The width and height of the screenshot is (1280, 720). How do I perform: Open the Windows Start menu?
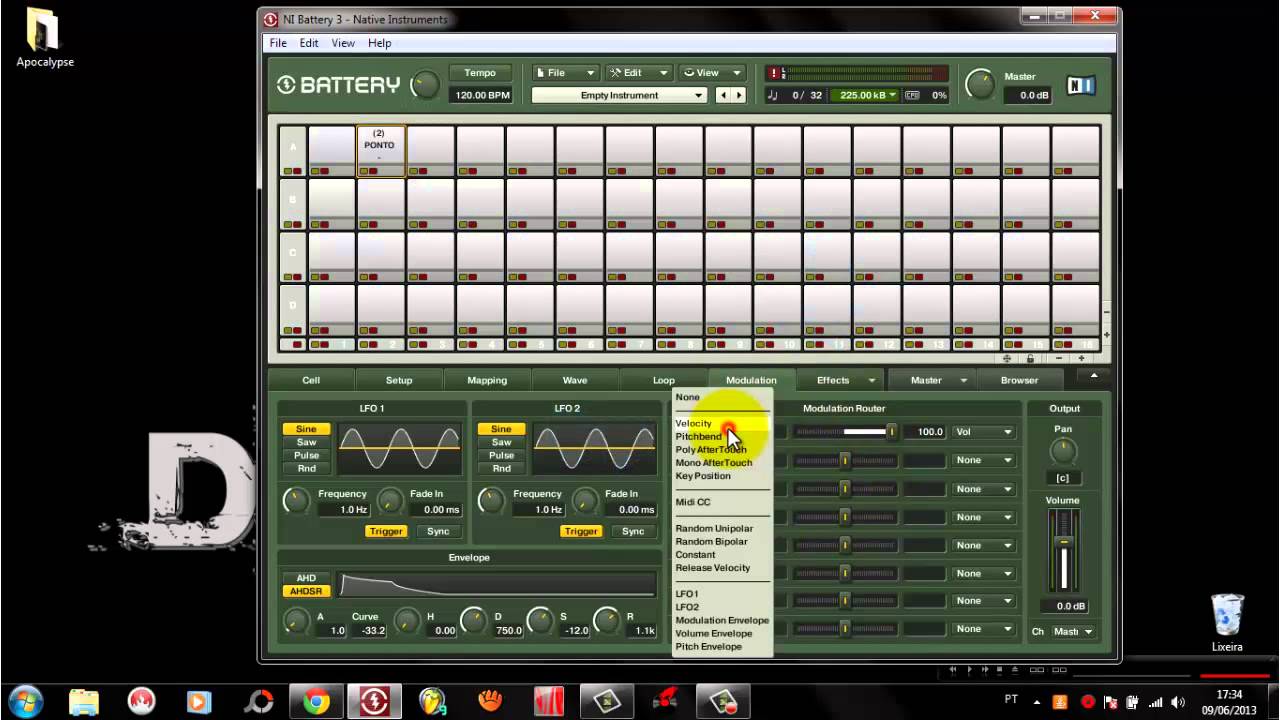point(25,701)
